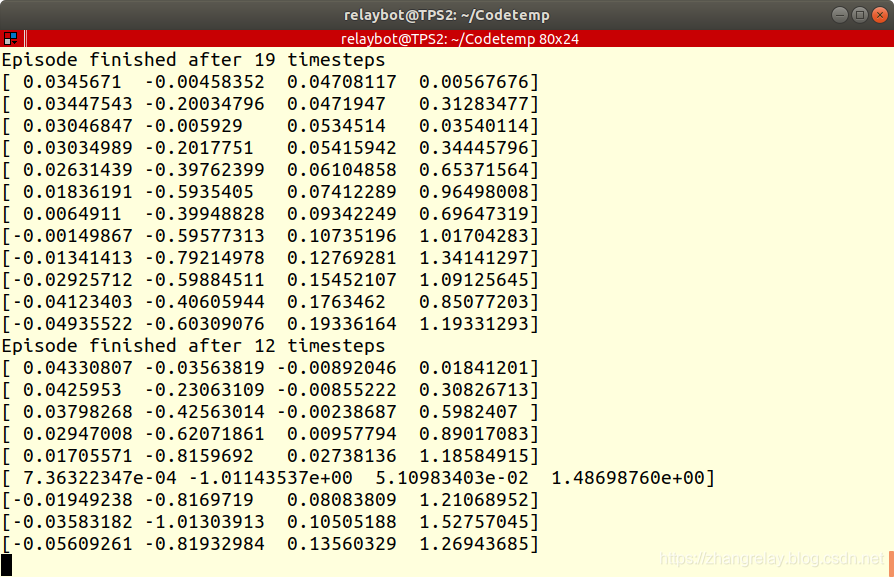Click the value 1.52757045

[474, 522]
